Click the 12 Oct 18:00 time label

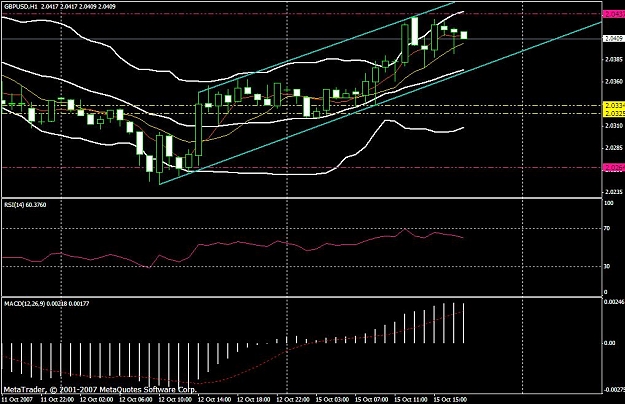[x=254, y=399]
